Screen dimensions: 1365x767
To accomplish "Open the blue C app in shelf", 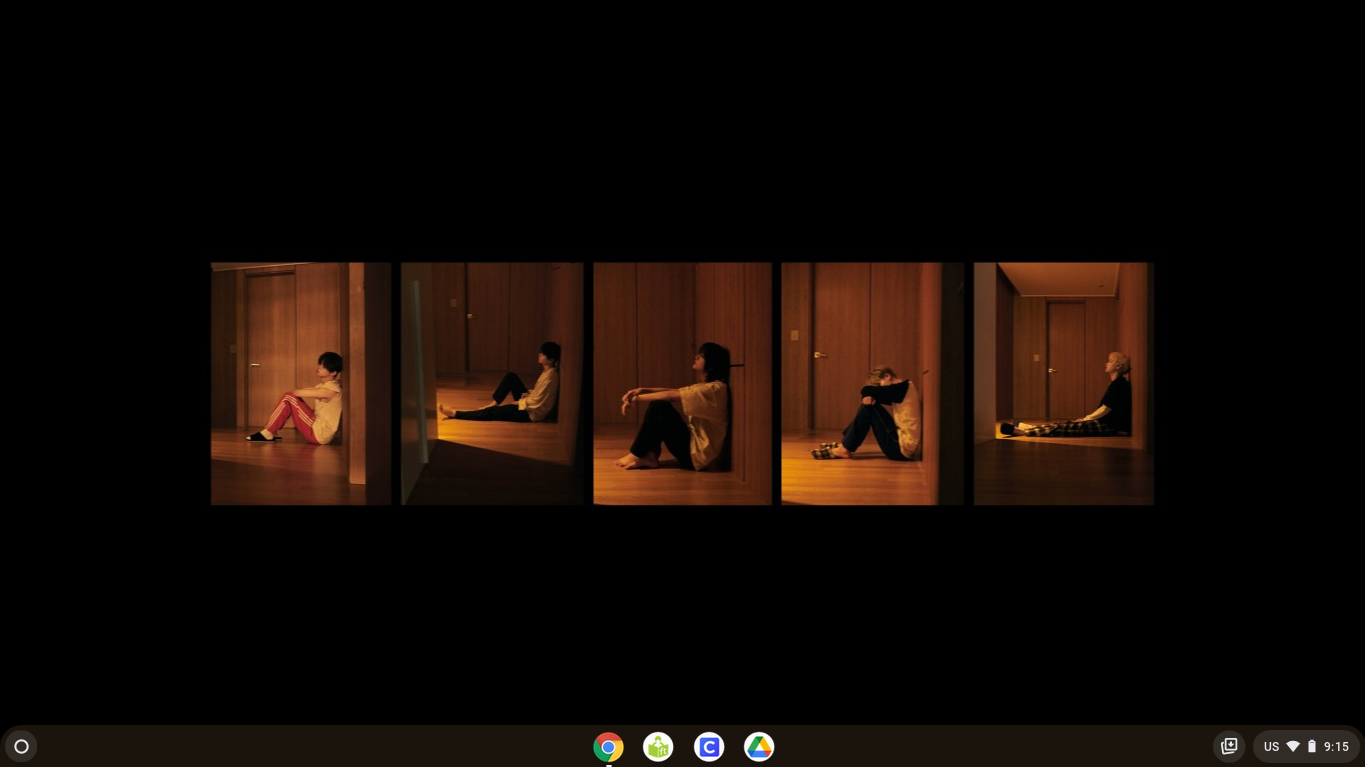I will pyautogui.click(x=709, y=747).
